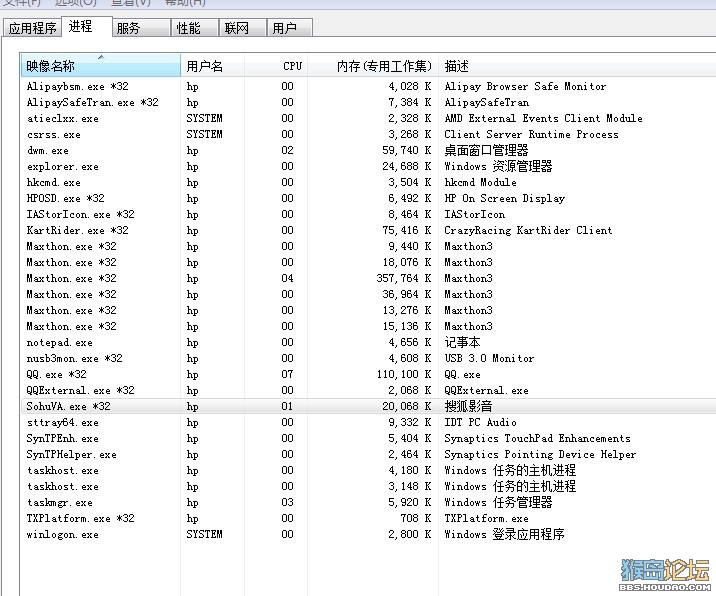Select the 进程 tab
716x596 pixels.
point(87,26)
